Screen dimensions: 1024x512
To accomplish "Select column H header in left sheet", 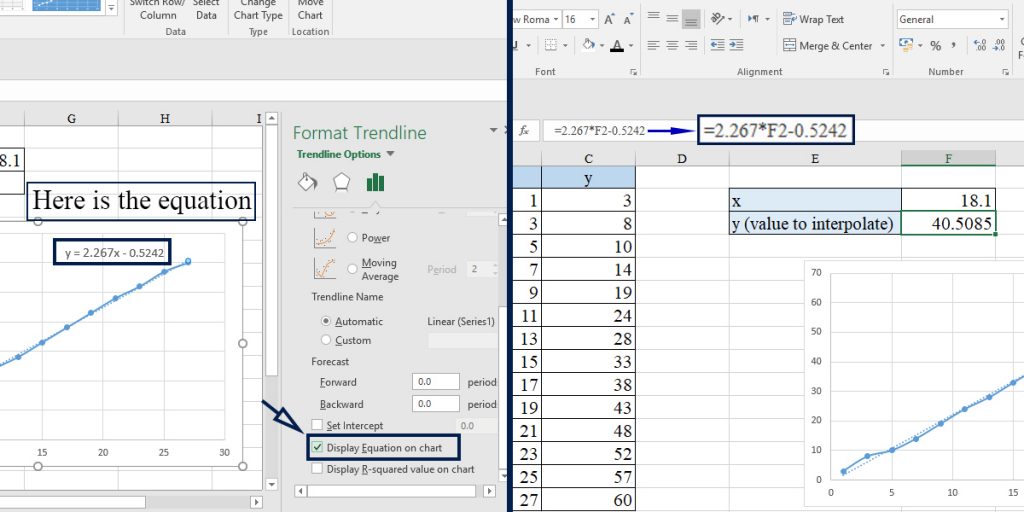I will coord(165,118).
